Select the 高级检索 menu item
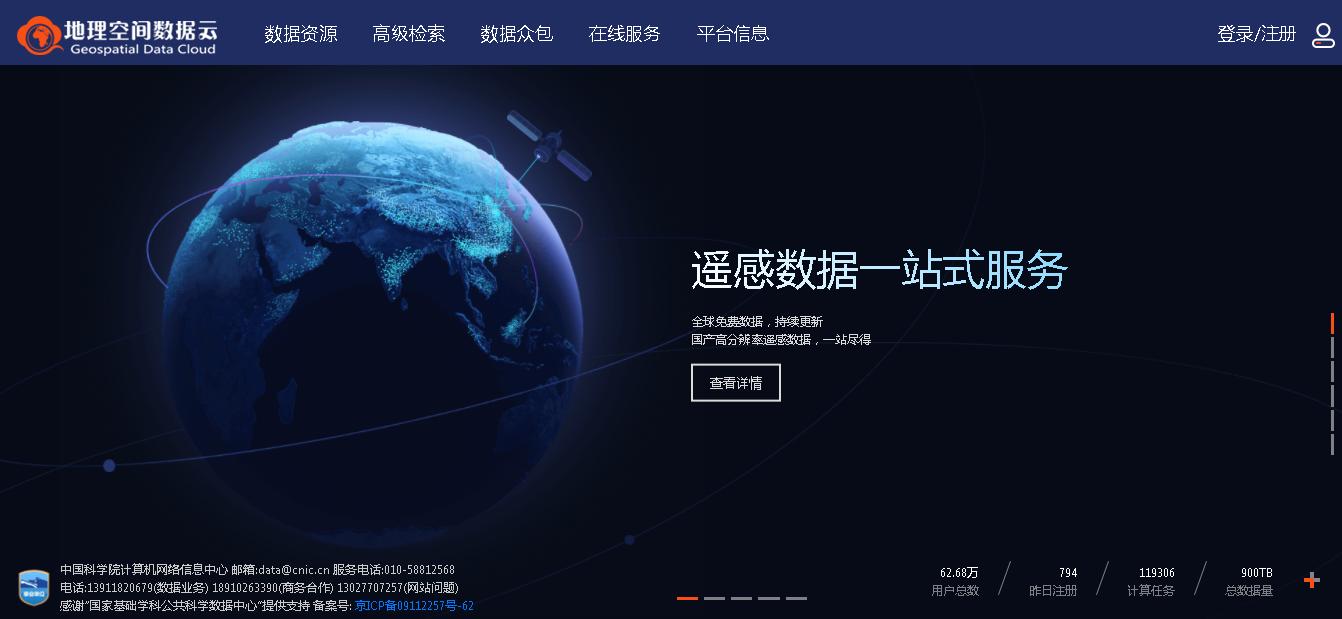This screenshot has height=619, width=1342. click(408, 33)
